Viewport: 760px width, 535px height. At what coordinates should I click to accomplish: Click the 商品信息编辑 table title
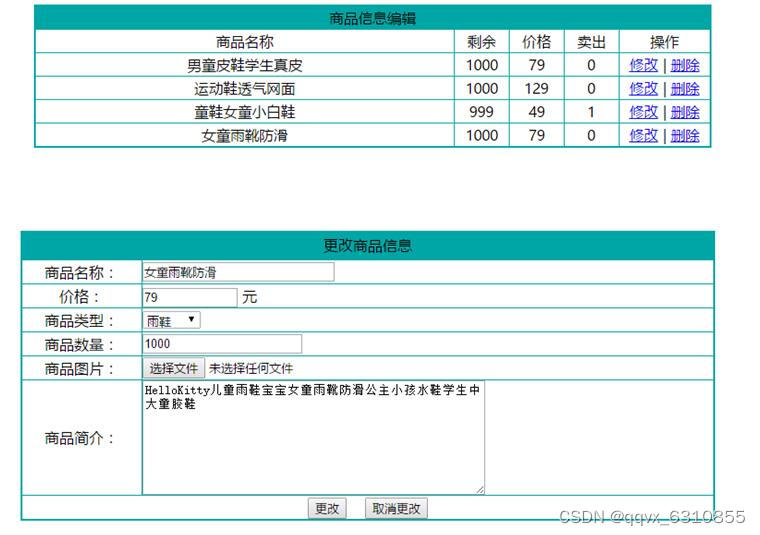pos(372,18)
